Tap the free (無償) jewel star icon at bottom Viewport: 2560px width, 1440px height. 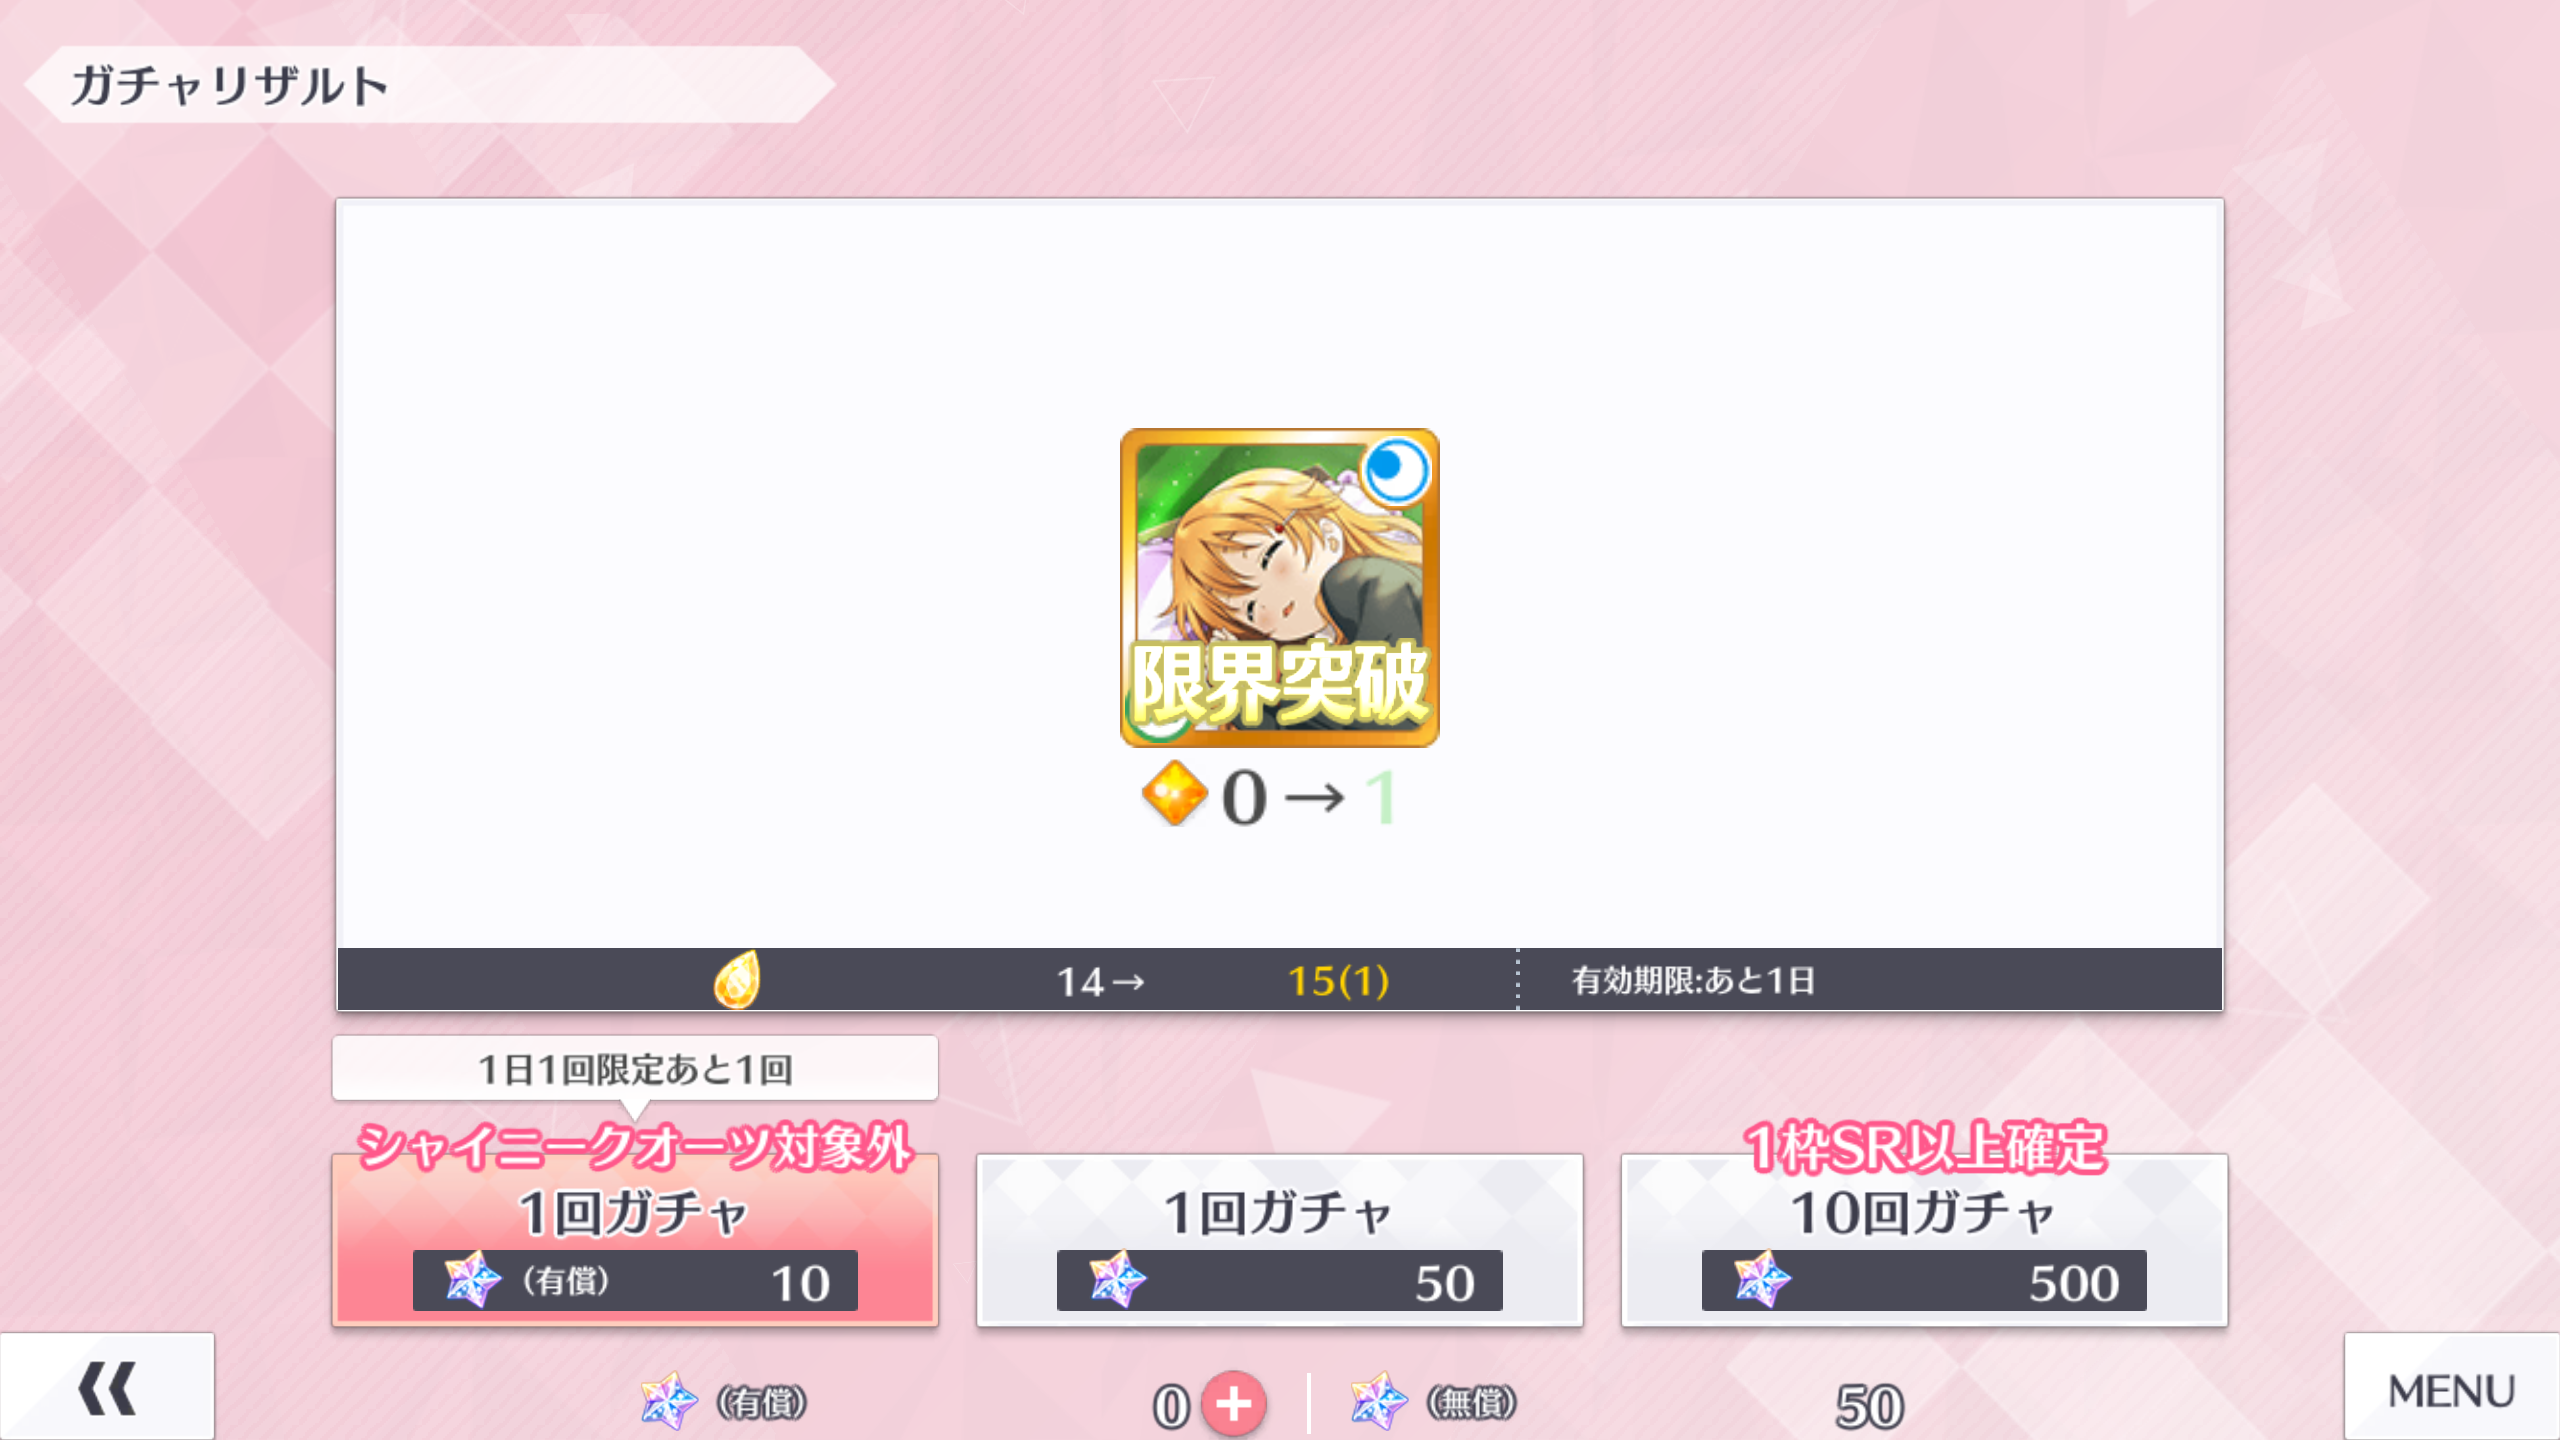pyautogui.click(x=1379, y=1400)
